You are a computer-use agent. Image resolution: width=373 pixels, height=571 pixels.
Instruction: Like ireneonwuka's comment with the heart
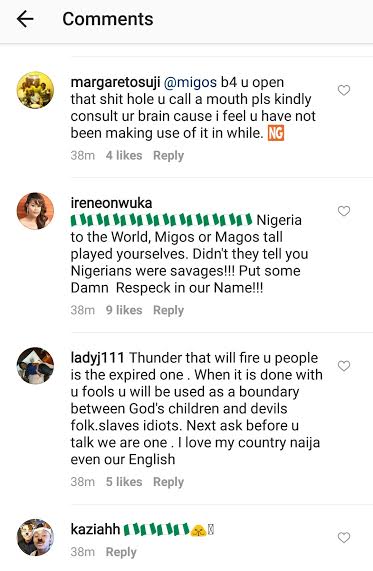pyautogui.click(x=343, y=211)
